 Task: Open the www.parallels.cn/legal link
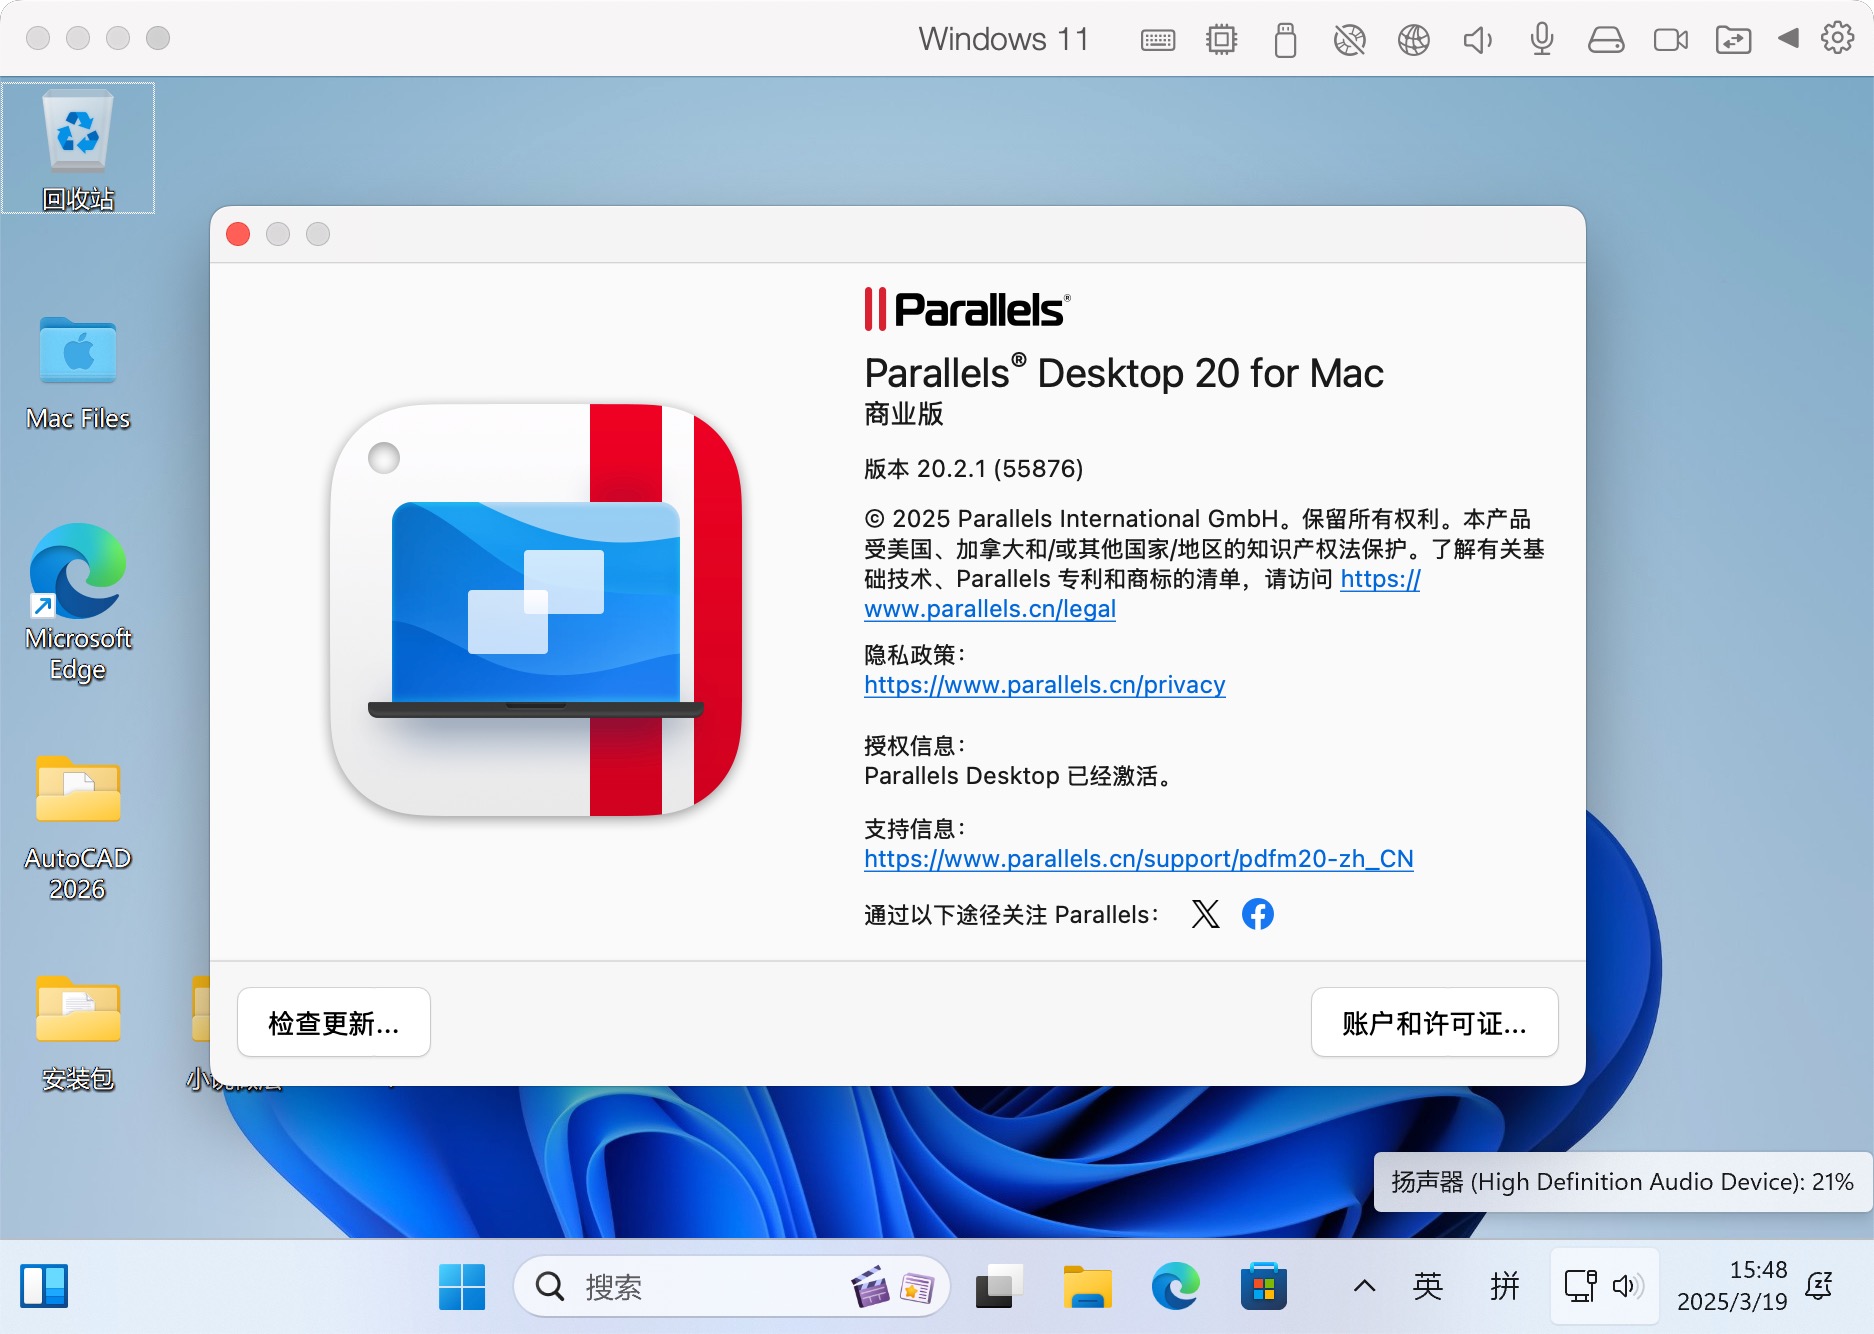click(989, 609)
